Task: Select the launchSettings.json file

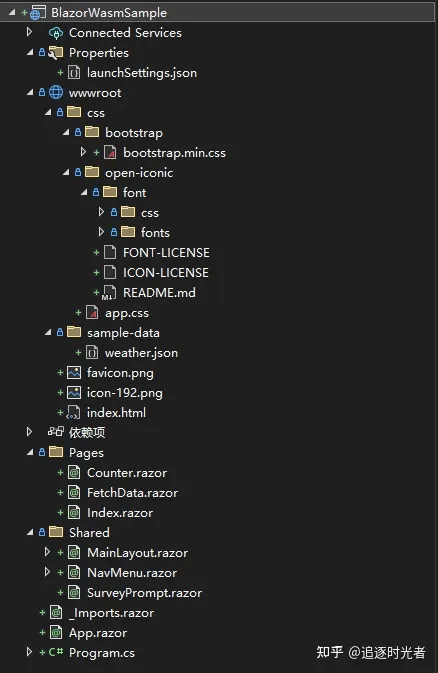Action: pyautogui.click(x=142, y=73)
